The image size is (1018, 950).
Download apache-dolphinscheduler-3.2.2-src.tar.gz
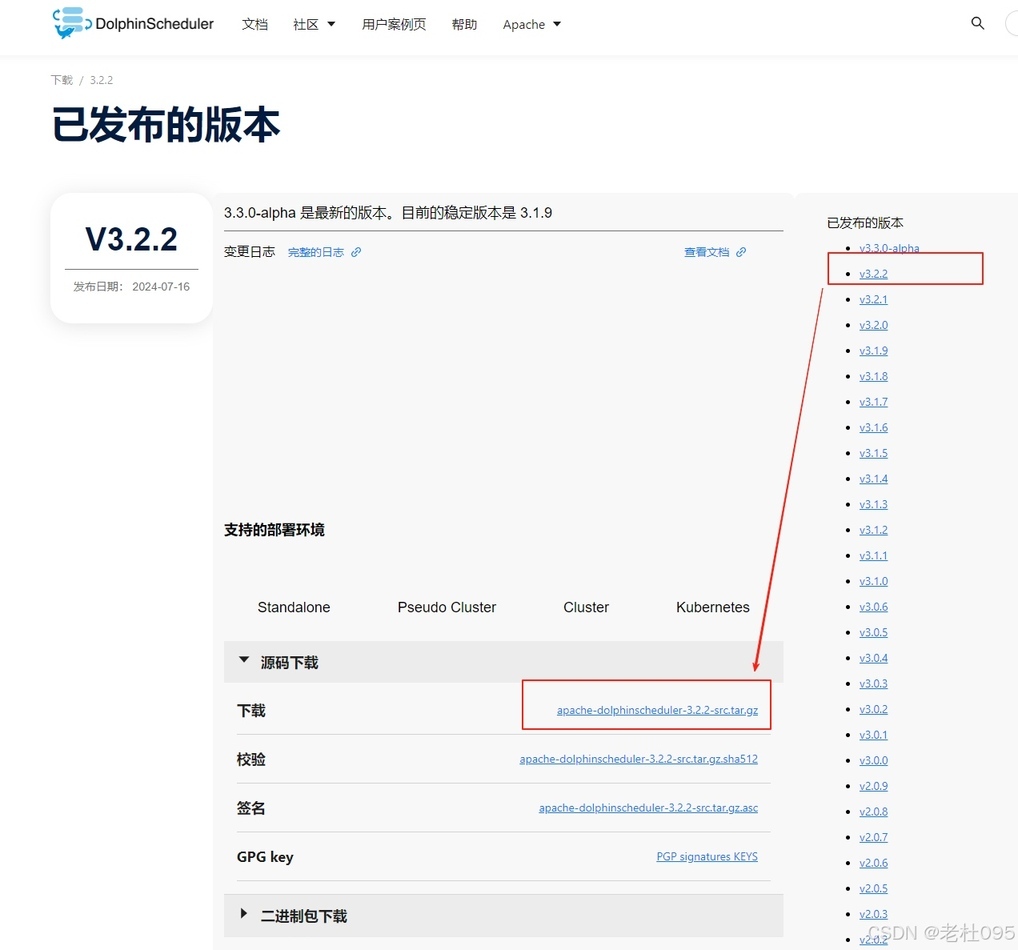(x=657, y=710)
